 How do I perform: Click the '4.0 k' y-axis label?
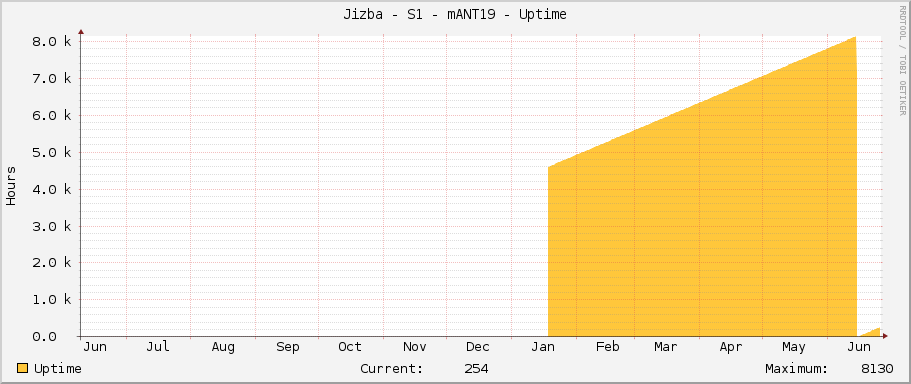52,189
